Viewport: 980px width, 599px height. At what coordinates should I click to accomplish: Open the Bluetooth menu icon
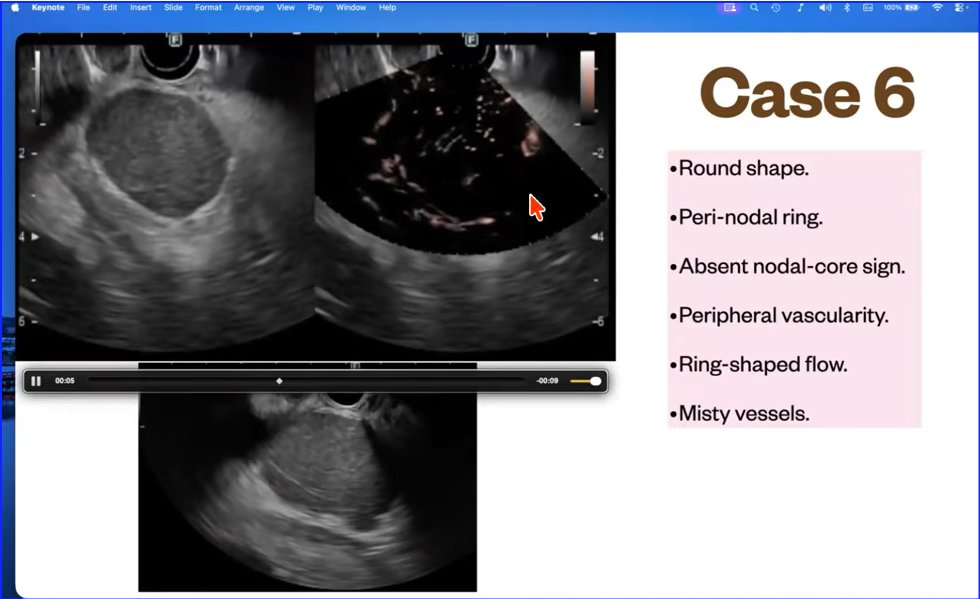click(847, 8)
